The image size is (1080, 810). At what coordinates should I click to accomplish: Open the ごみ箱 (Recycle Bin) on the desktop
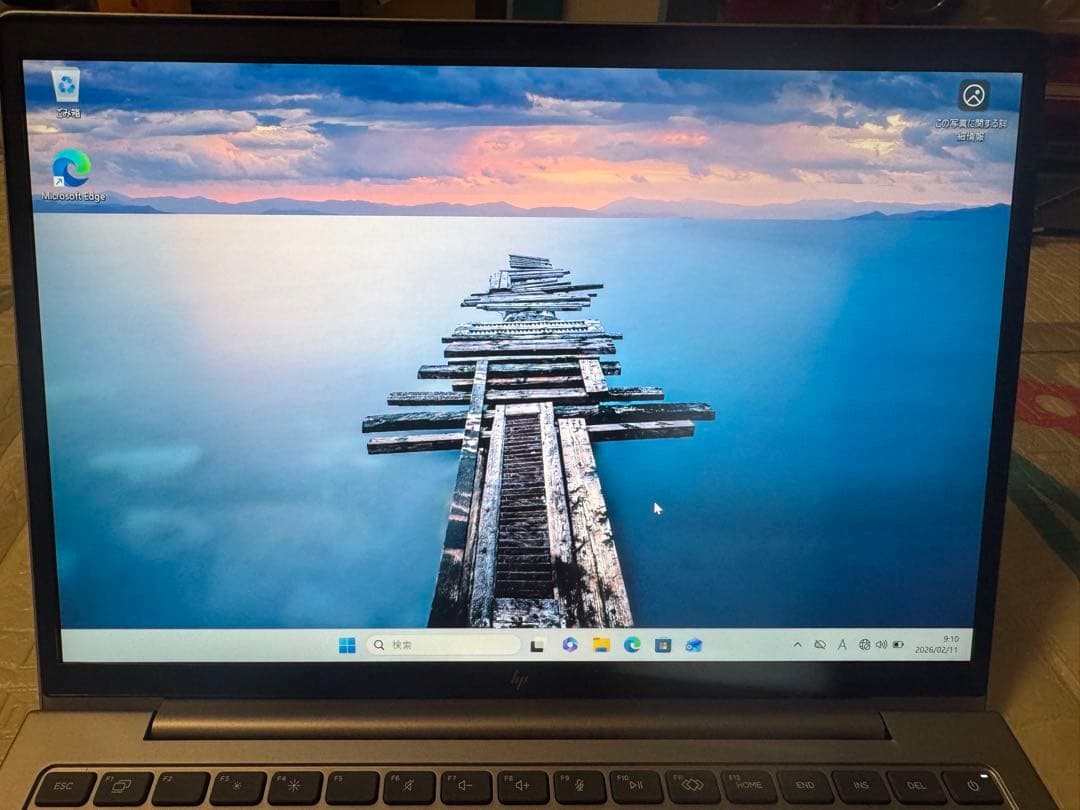pyautogui.click(x=65, y=82)
